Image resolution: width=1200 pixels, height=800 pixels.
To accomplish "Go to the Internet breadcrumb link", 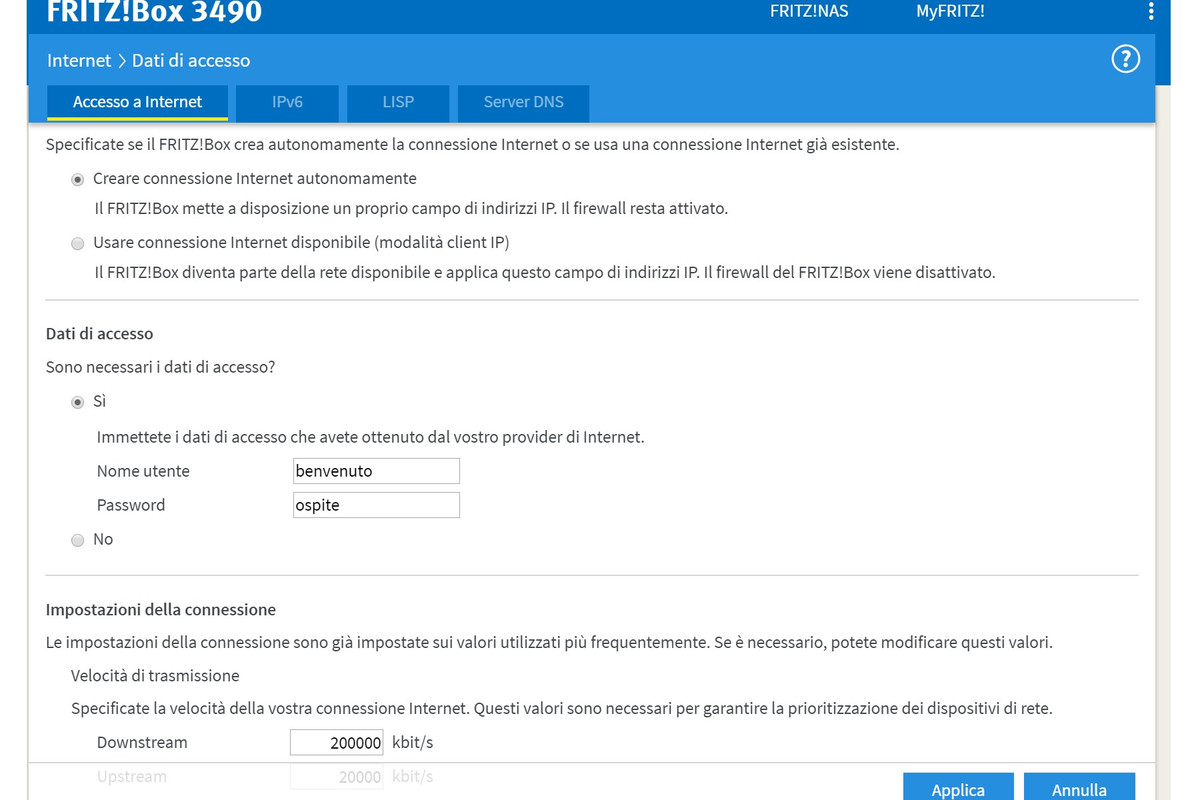I will [79, 60].
